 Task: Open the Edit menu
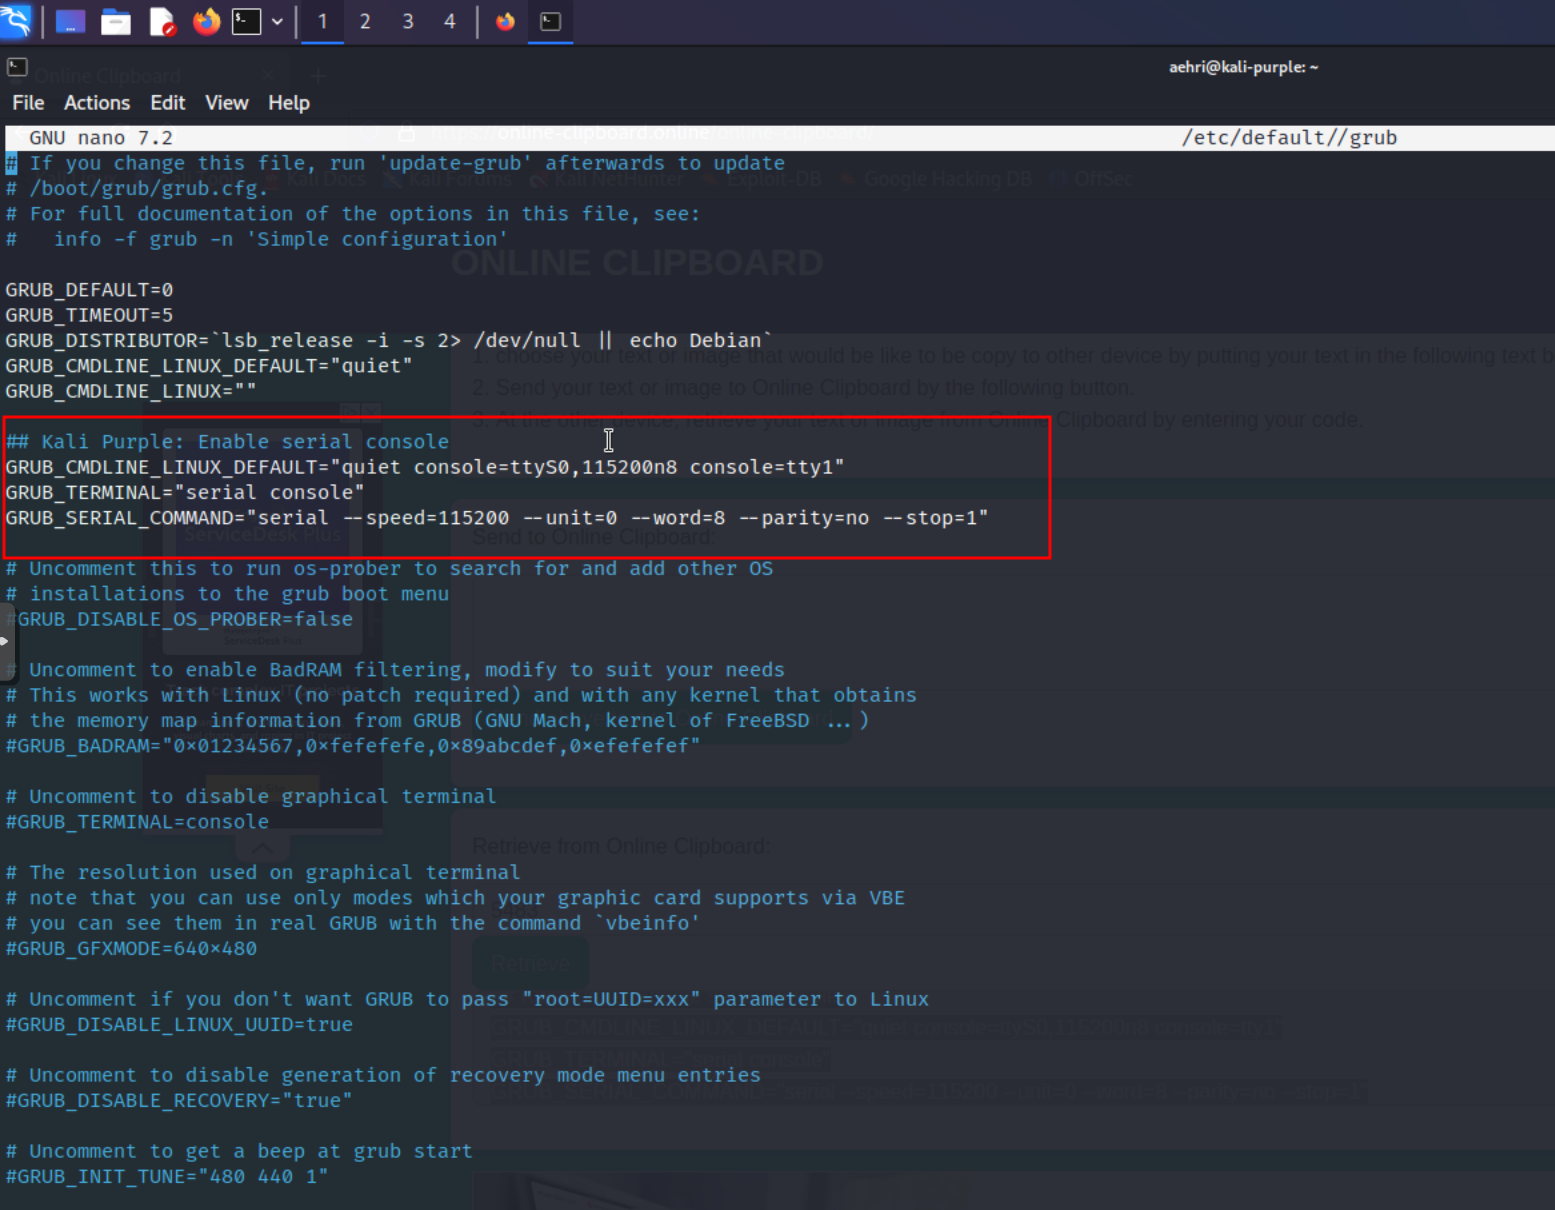point(168,103)
